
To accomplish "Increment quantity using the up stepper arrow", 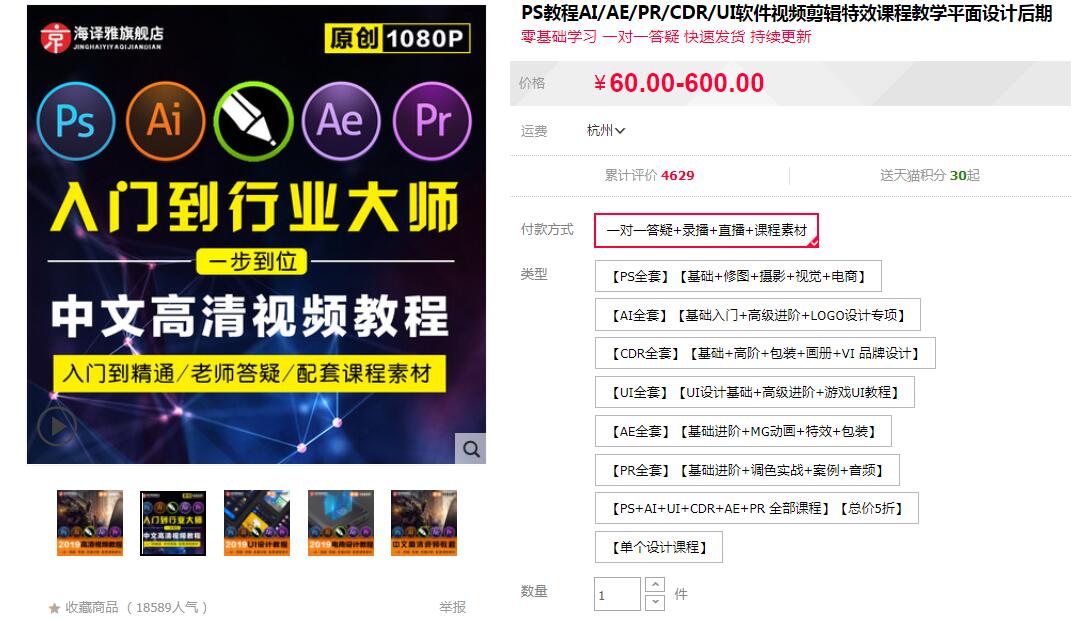I will click(655, 585).
